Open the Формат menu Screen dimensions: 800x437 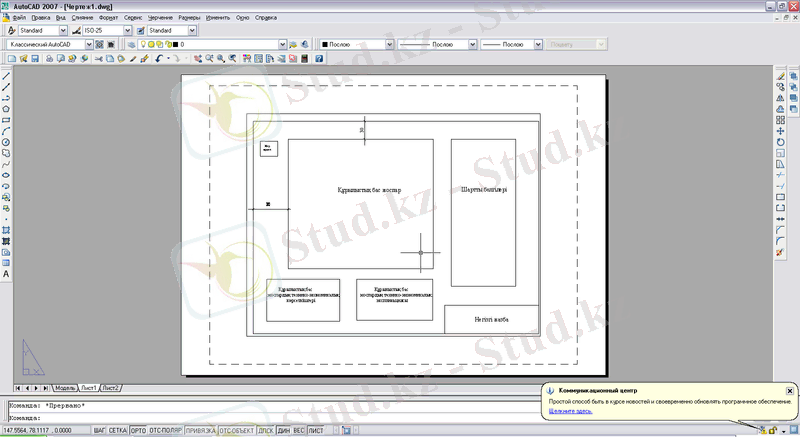pos(109,17)
